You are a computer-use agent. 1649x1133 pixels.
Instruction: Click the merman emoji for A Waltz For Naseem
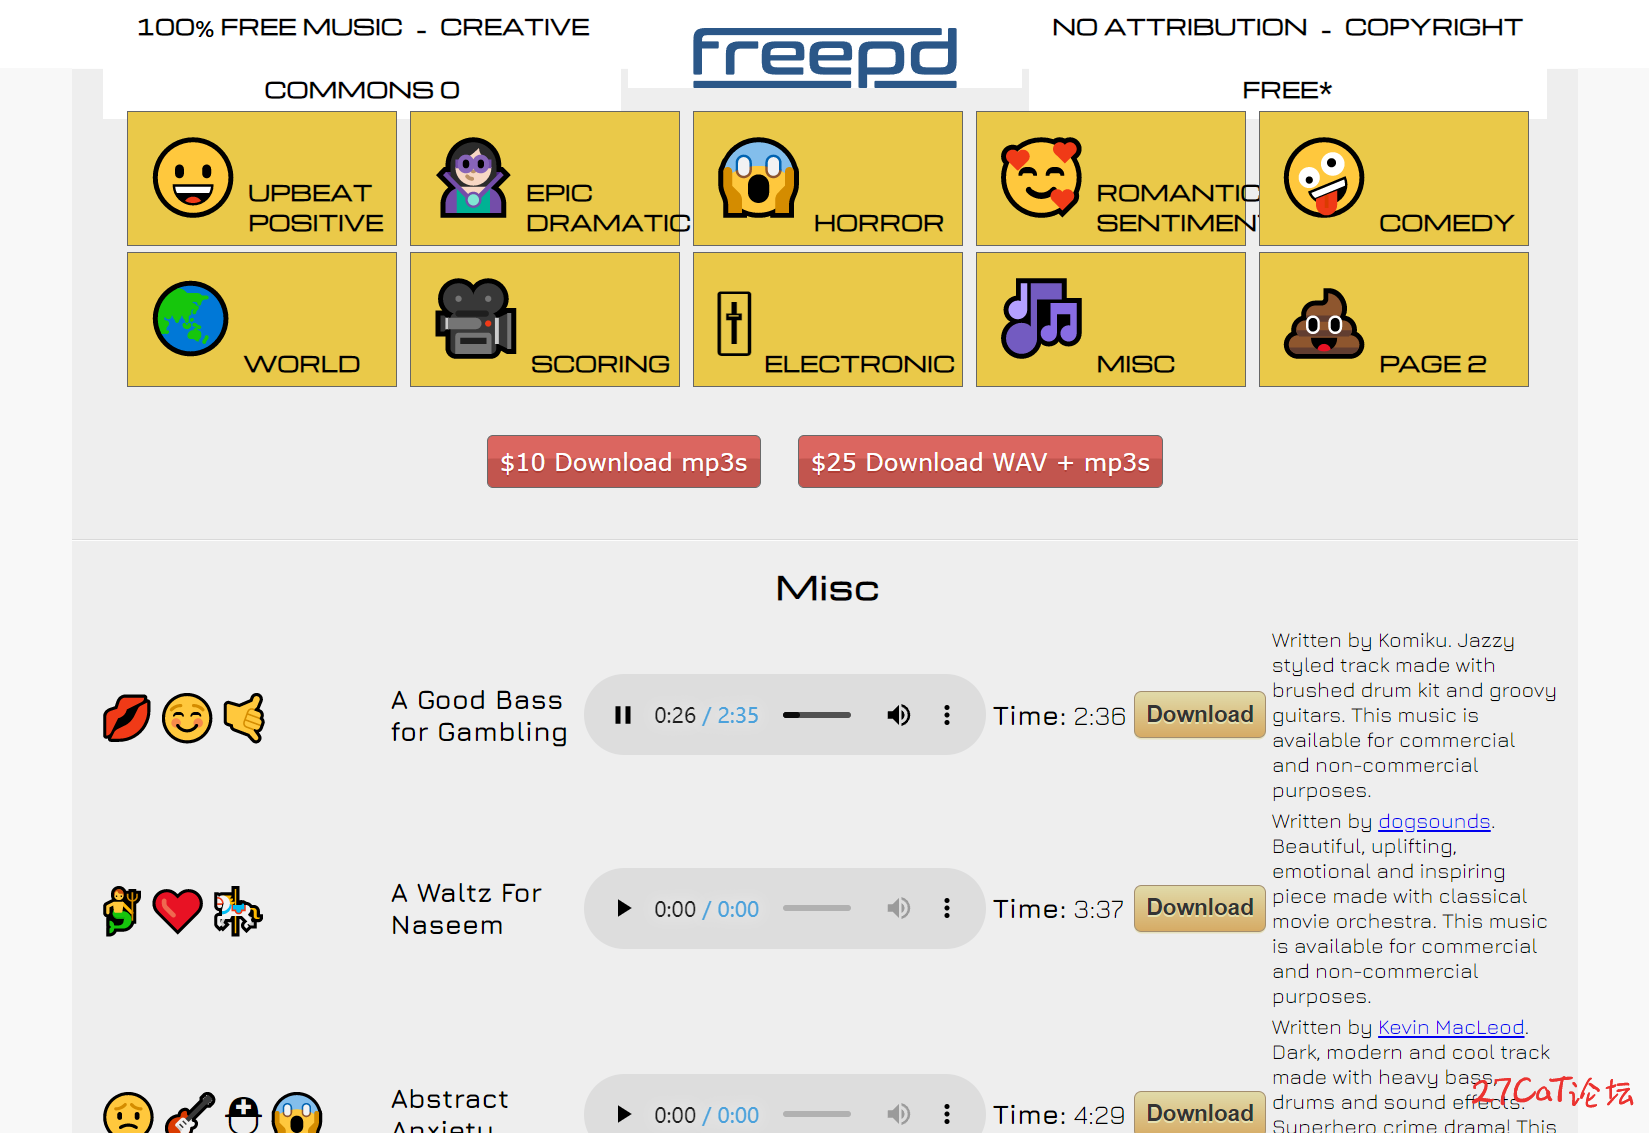click(122, 911)
